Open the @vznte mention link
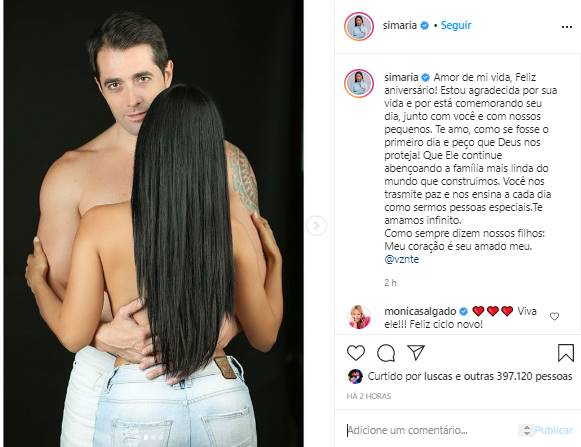 tap(402, 259)
